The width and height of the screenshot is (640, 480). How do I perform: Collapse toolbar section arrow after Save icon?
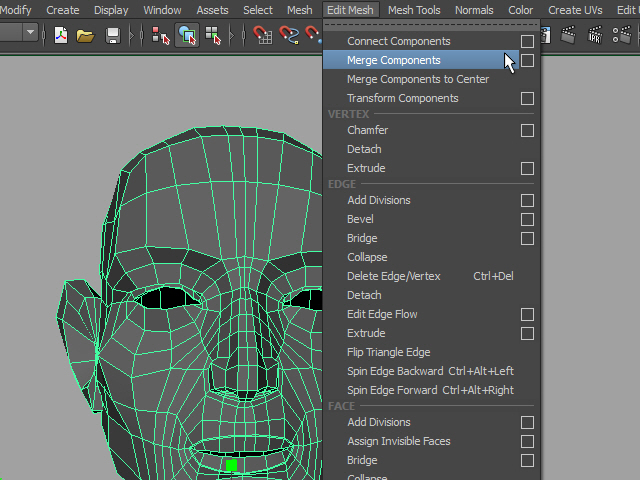coord(131,35)
